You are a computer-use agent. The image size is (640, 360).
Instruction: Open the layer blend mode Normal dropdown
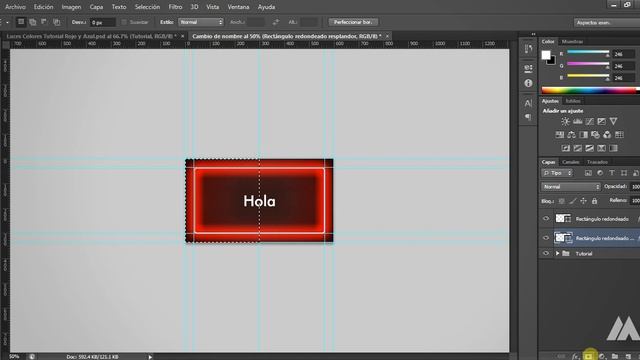(x=571, y=187)
